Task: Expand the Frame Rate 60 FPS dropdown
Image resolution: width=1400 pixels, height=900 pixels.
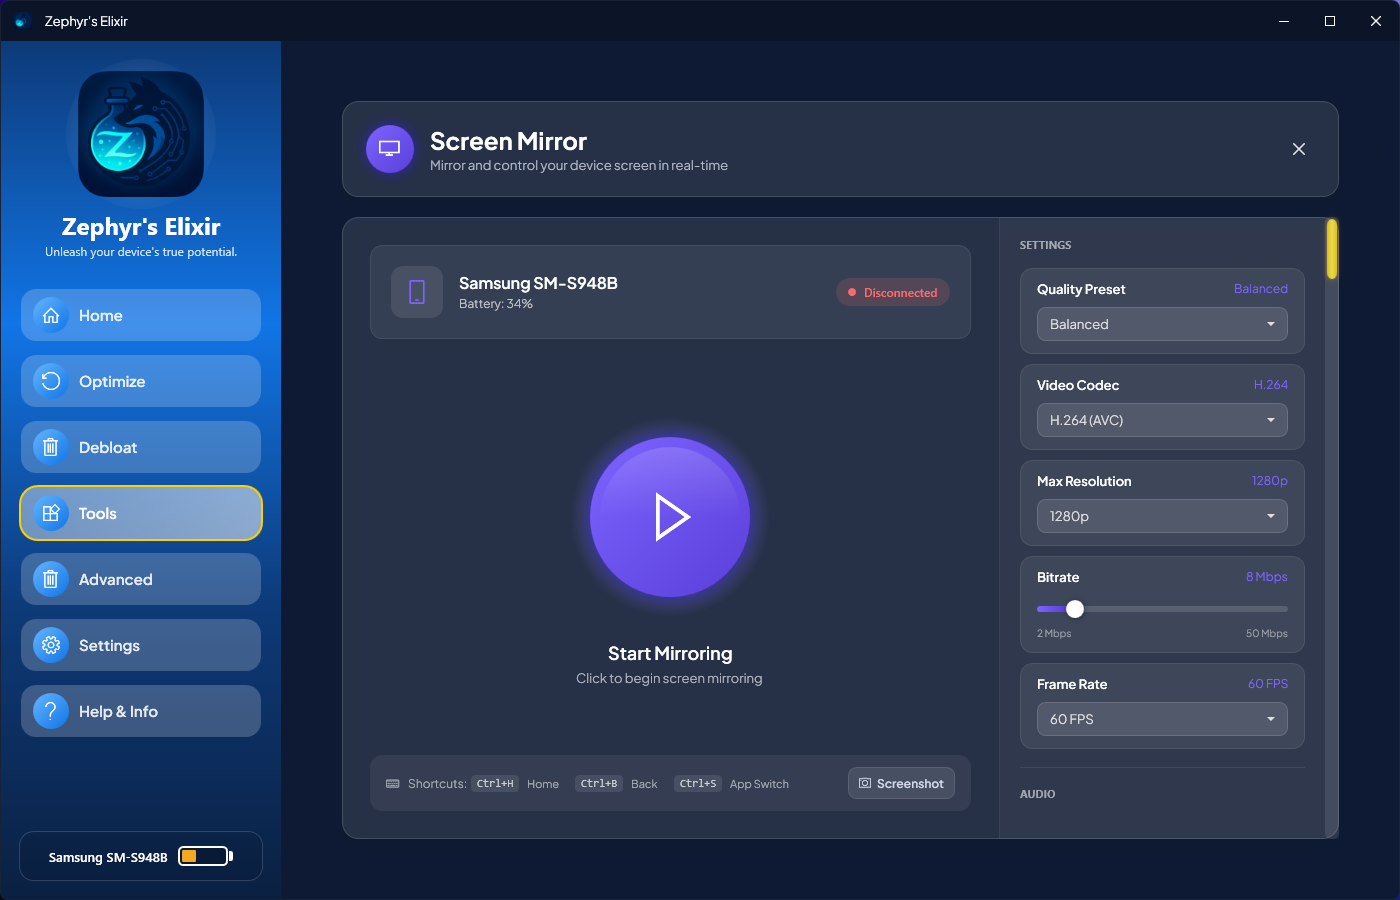Action: pos(1162,719)
